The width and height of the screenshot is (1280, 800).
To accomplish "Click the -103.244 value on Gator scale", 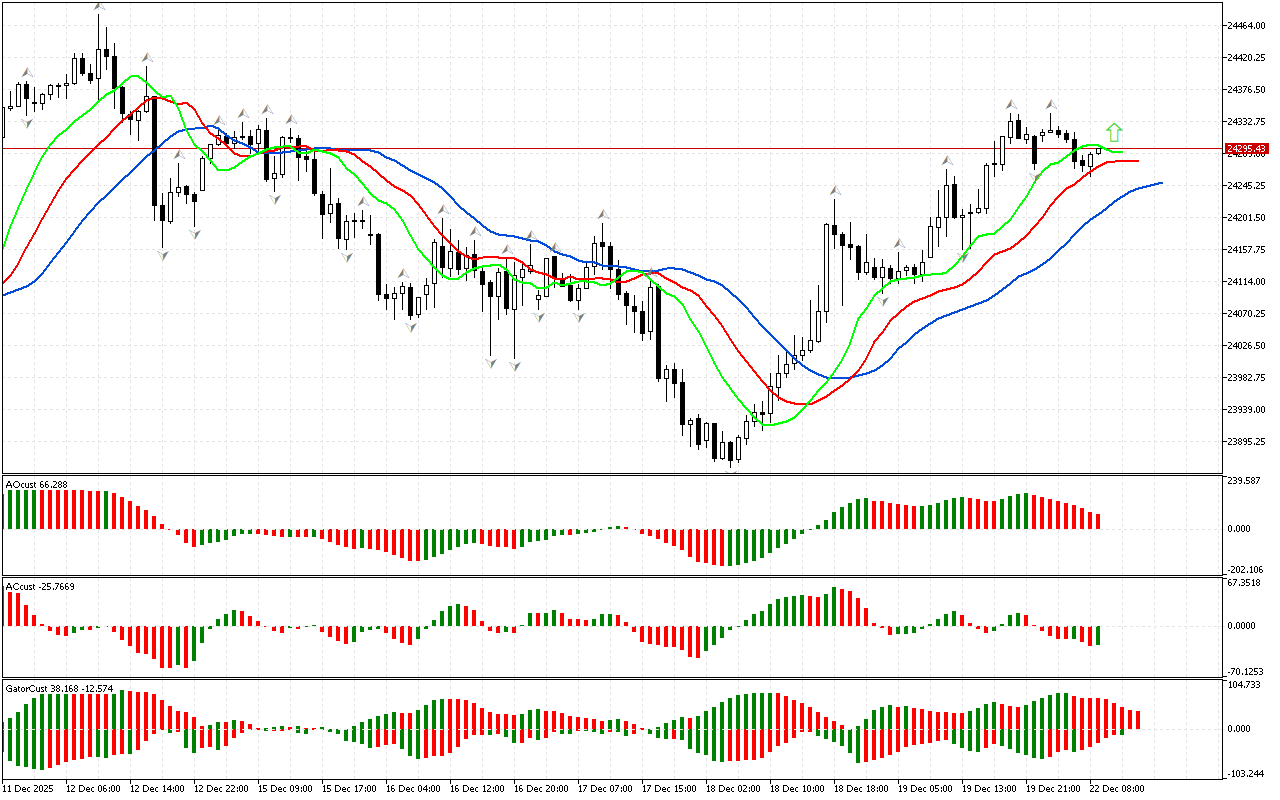I will 1245,774.
